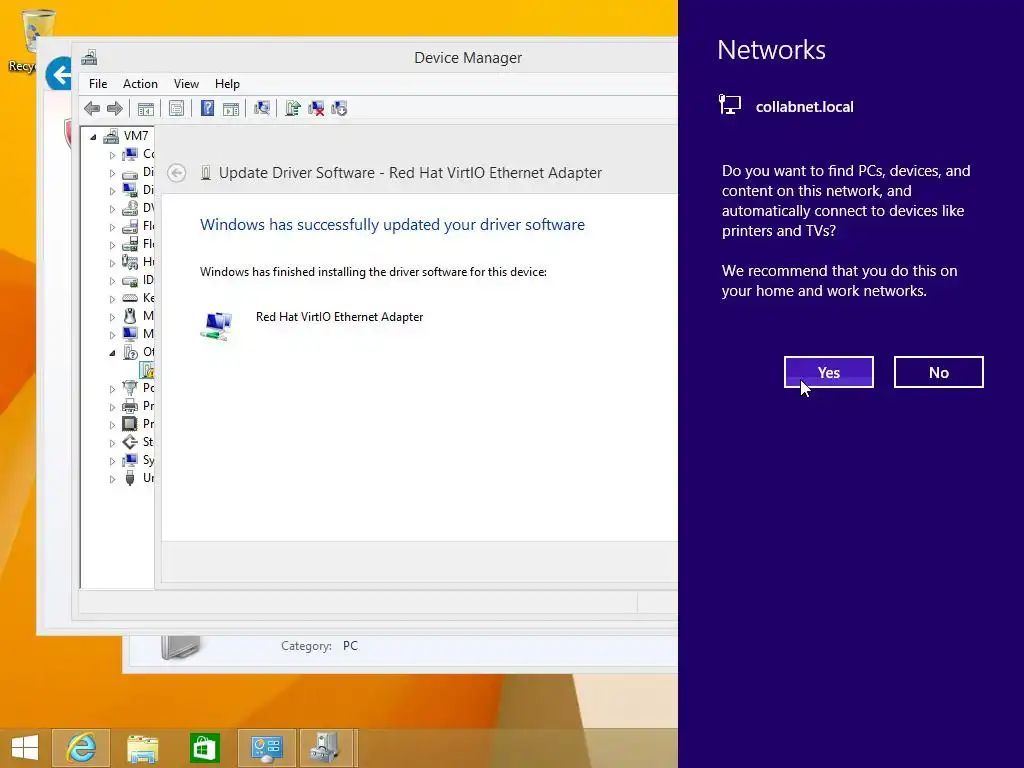Switch to Control Panel taskbar window

point(266,748)
